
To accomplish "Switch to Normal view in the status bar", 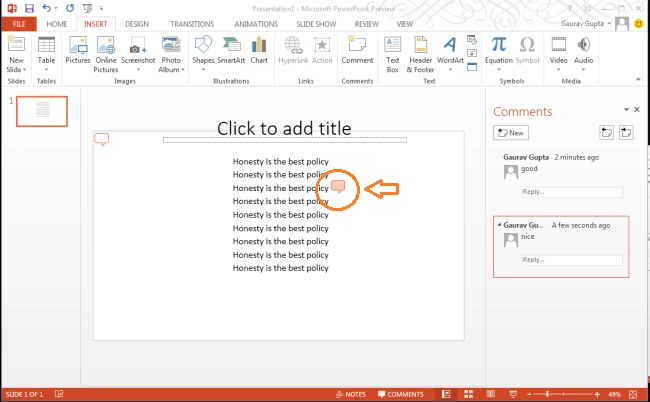I will pos(446,394).
